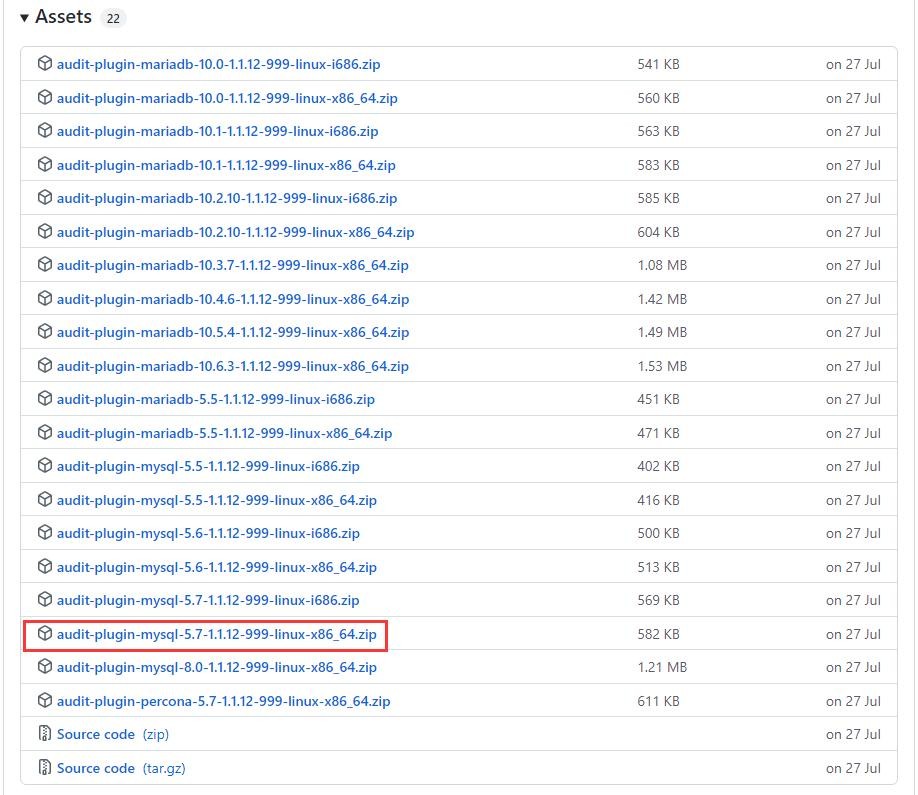This screenshot has width=918, height=795.
Task: Download audit-plugin-mariadb-10.5.4 x86_64 zip
Action: click(233, 333)
